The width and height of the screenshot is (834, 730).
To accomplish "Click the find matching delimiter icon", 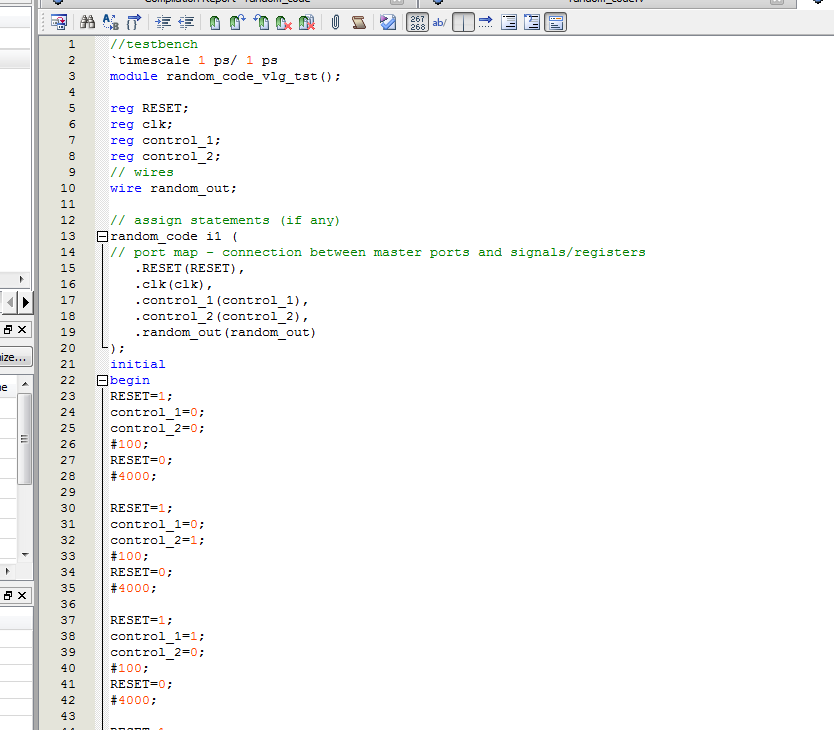I will tap(133, 22).
